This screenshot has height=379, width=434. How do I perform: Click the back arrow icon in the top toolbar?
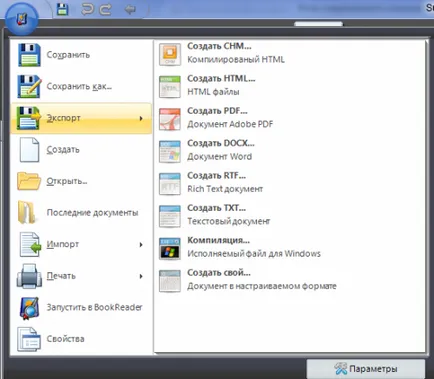pos(130,9)
